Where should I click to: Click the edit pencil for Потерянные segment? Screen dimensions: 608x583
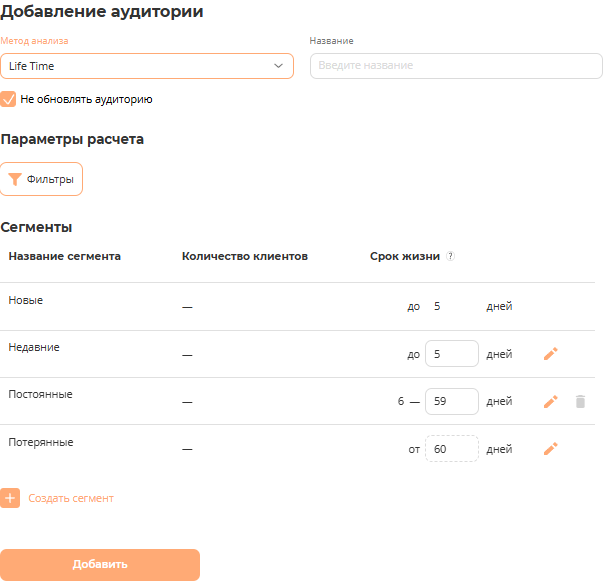coord(550,449)
